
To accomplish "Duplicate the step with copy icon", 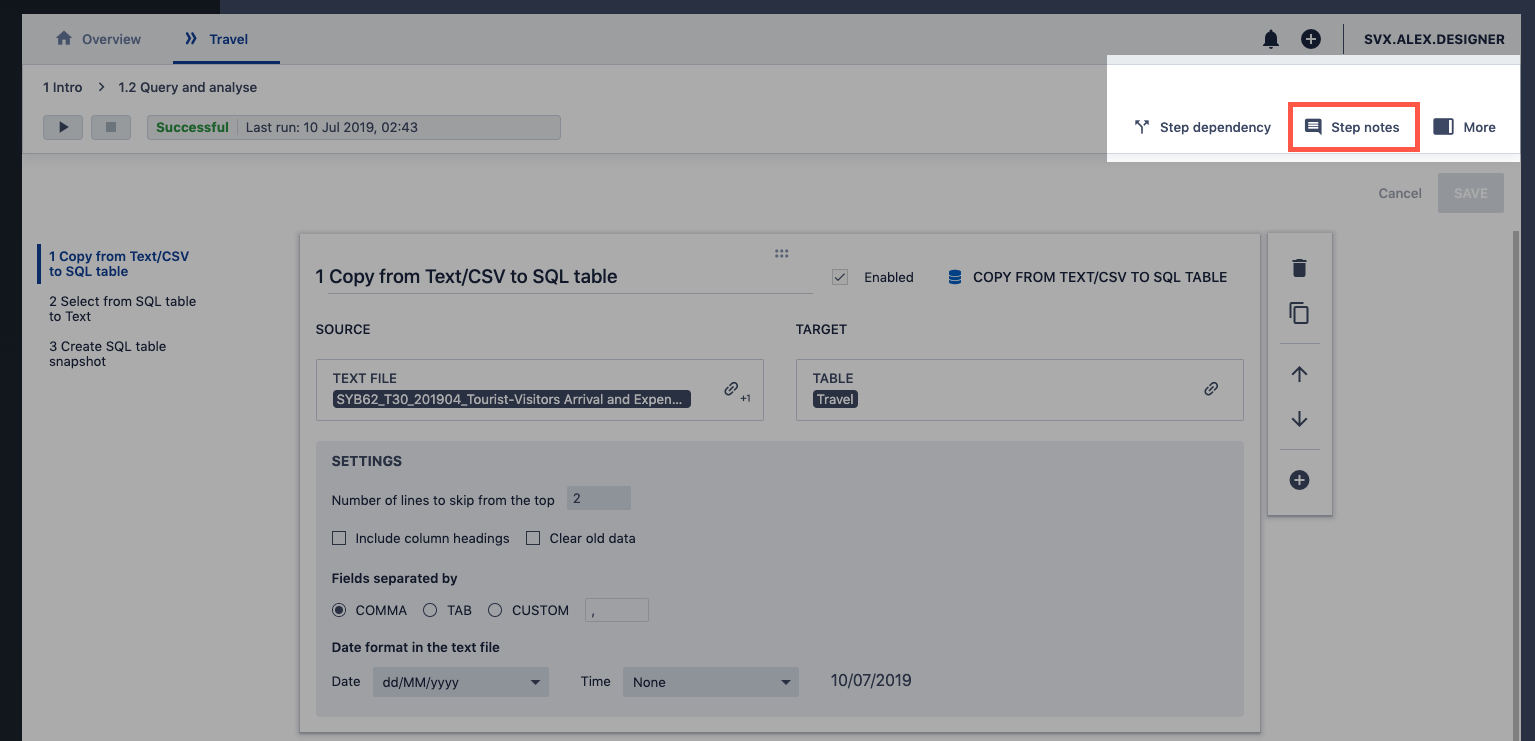I will [1299, 313].
